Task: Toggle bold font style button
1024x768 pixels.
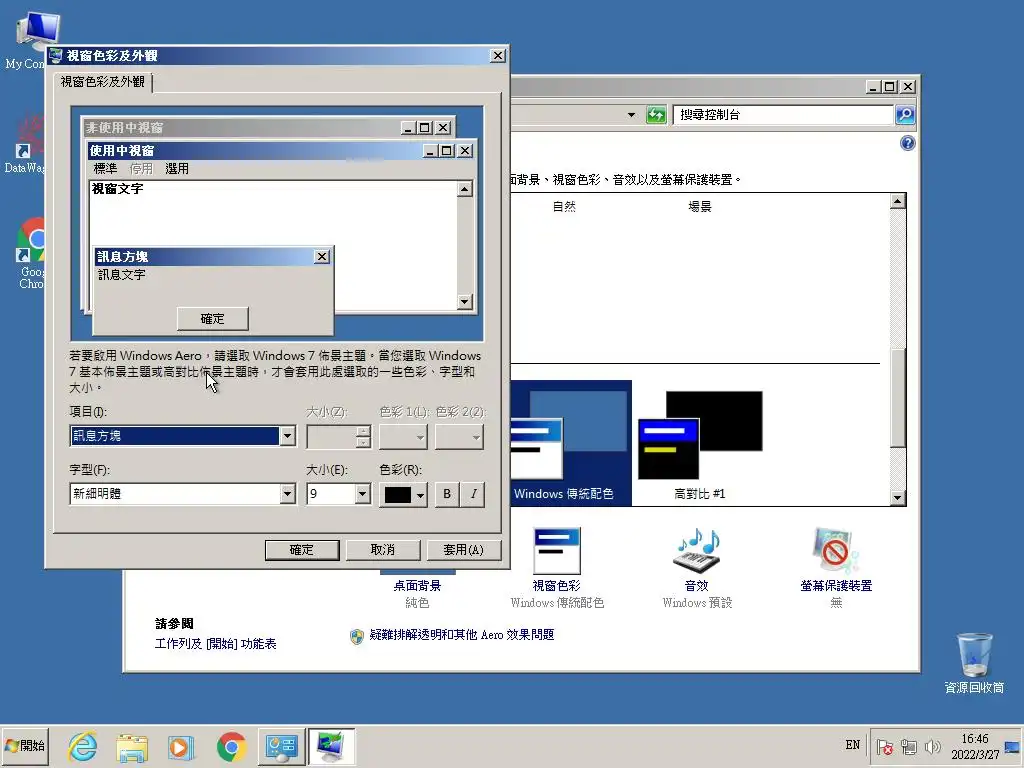Action: tap(447, 494)
